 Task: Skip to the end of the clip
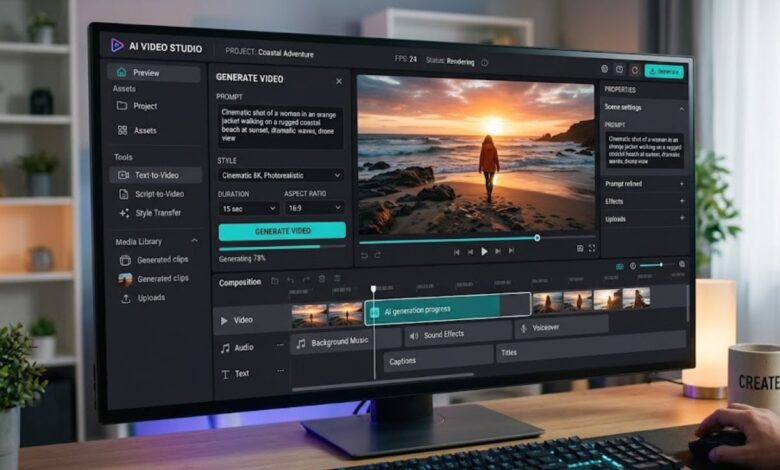pyautogui.click(x=511, y=251)
